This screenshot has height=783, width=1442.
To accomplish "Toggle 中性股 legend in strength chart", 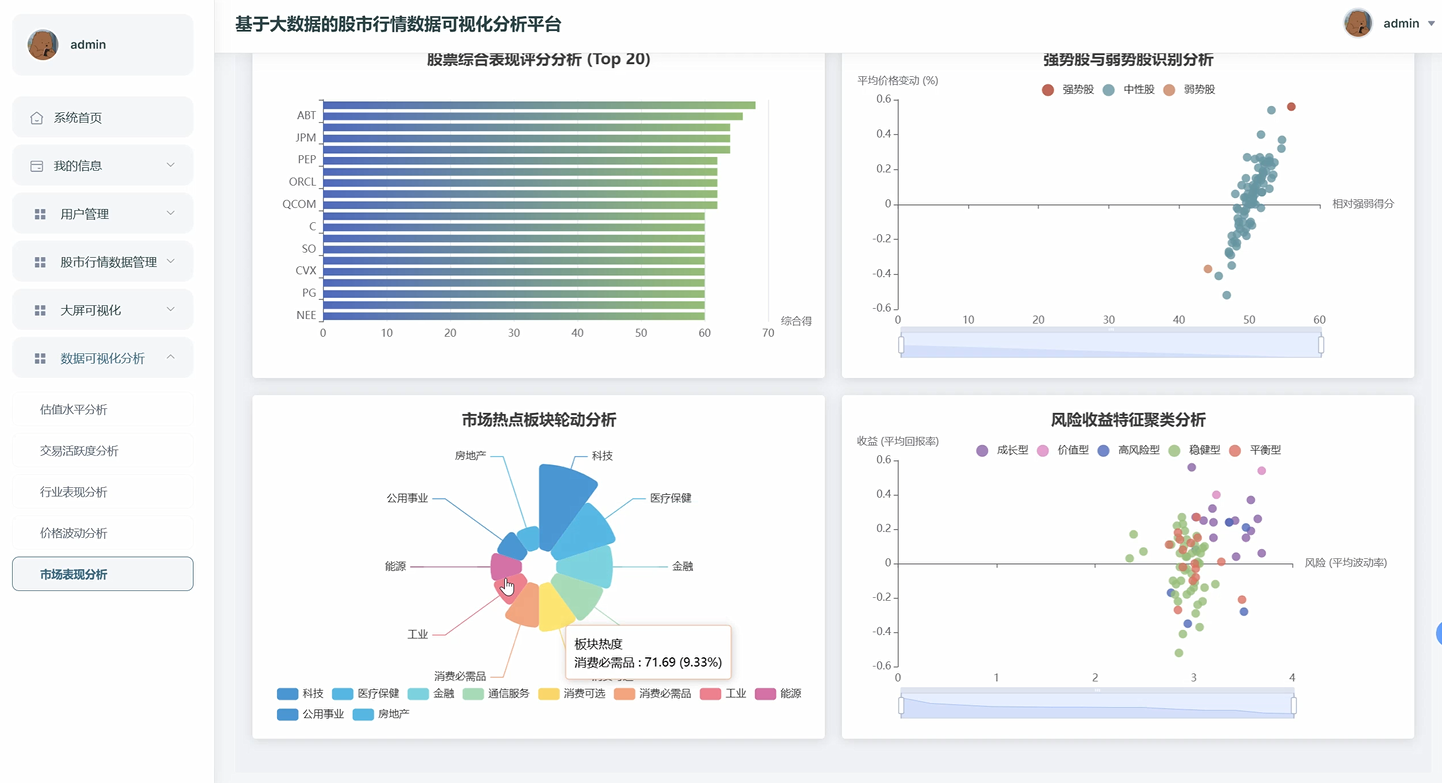I will pos(1128,90).
